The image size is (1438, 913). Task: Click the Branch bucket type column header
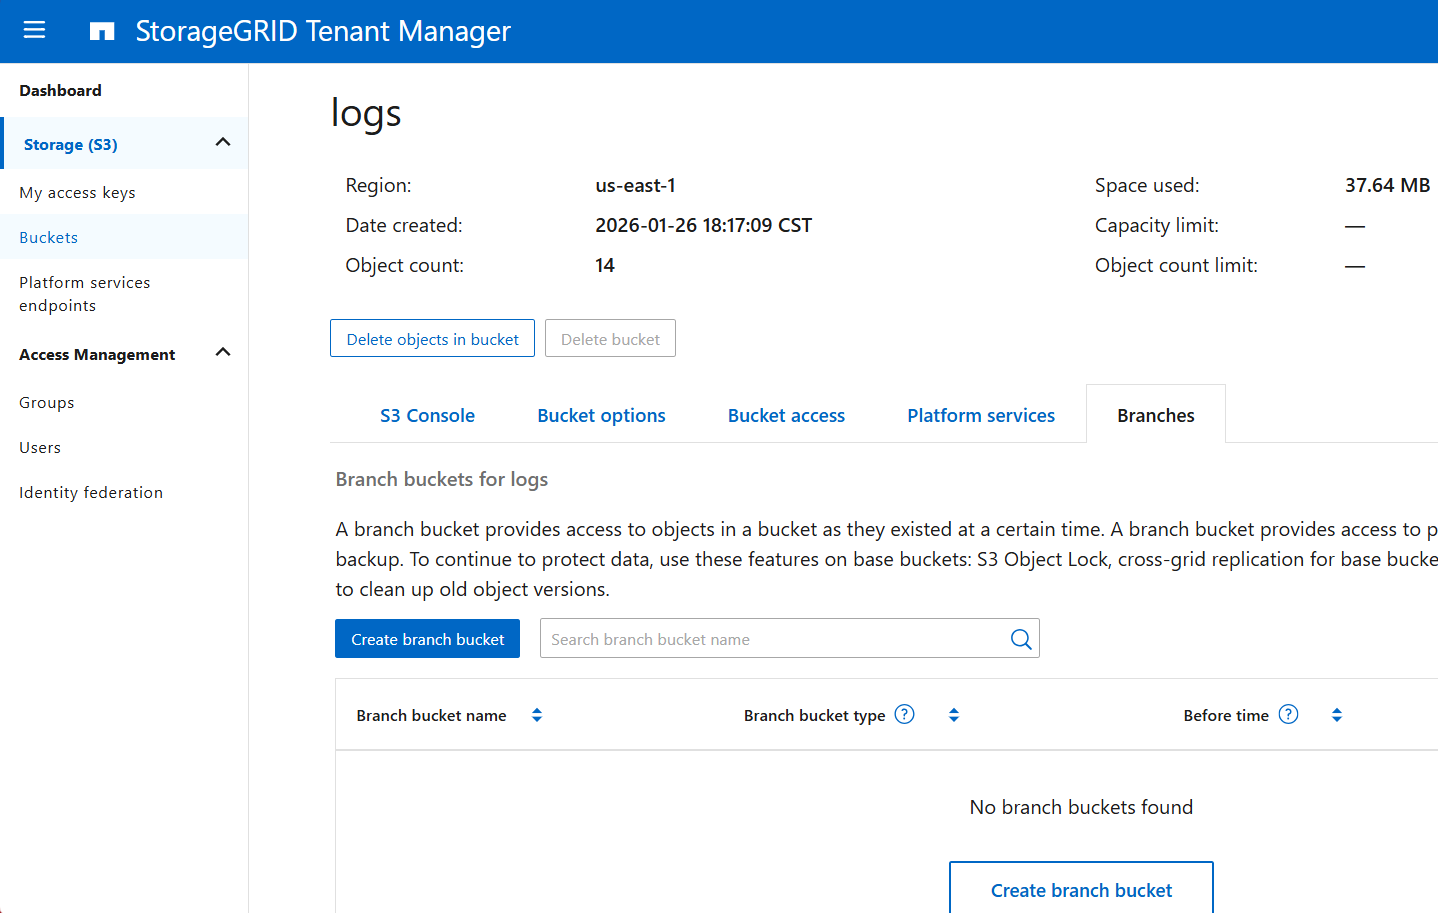pyautogui.click(x=814, y=715)
